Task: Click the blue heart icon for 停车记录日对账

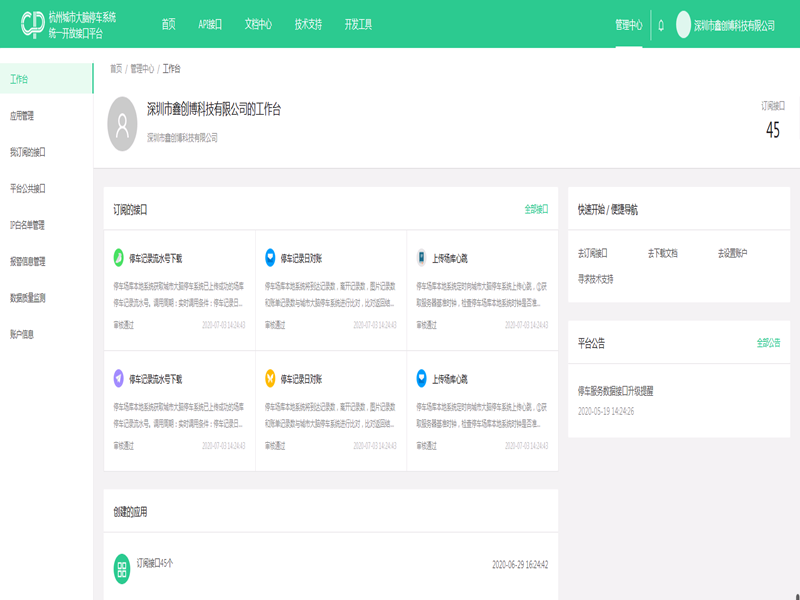Action: coord(270,257)
